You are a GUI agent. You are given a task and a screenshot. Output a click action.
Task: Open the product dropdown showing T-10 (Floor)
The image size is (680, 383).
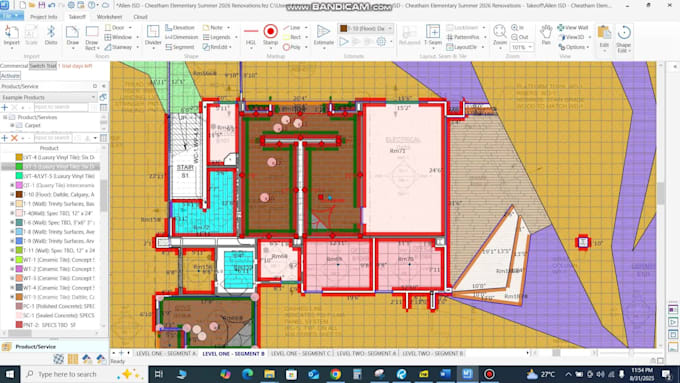366,28
